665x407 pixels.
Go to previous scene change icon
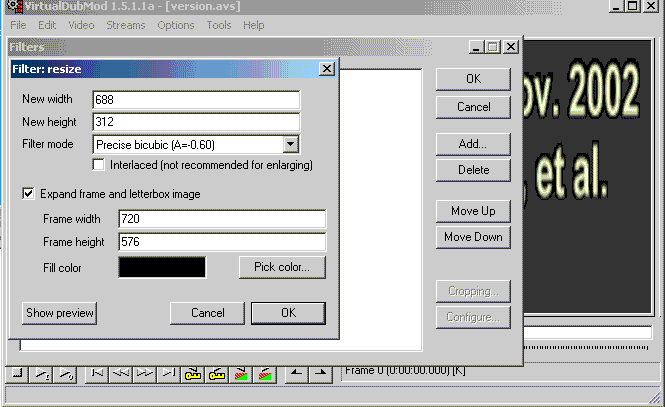tap(240, 374)
